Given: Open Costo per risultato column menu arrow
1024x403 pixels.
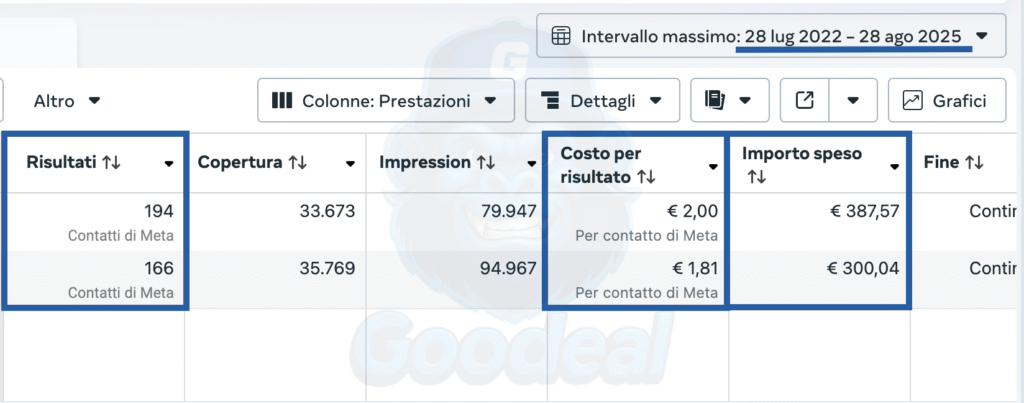Looking at the screenshot, I should click(713, 166).
